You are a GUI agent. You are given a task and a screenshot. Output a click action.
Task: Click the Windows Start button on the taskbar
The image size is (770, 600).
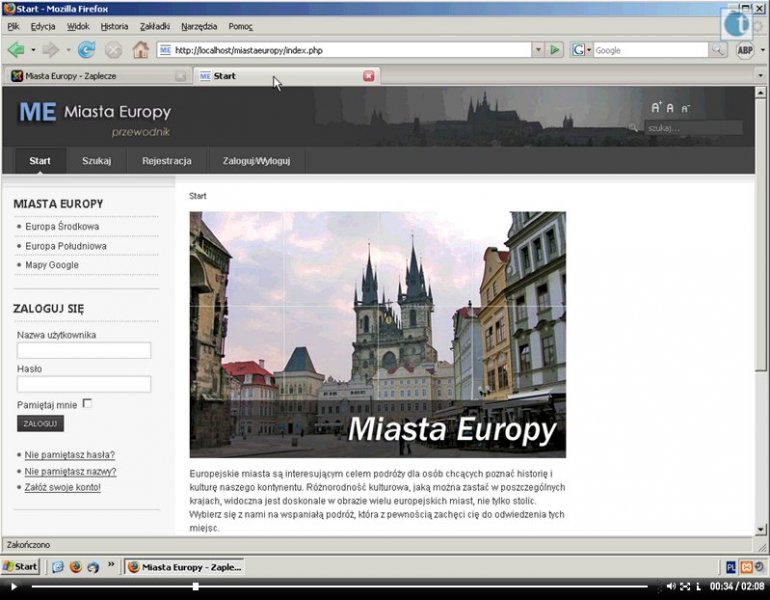20,566
